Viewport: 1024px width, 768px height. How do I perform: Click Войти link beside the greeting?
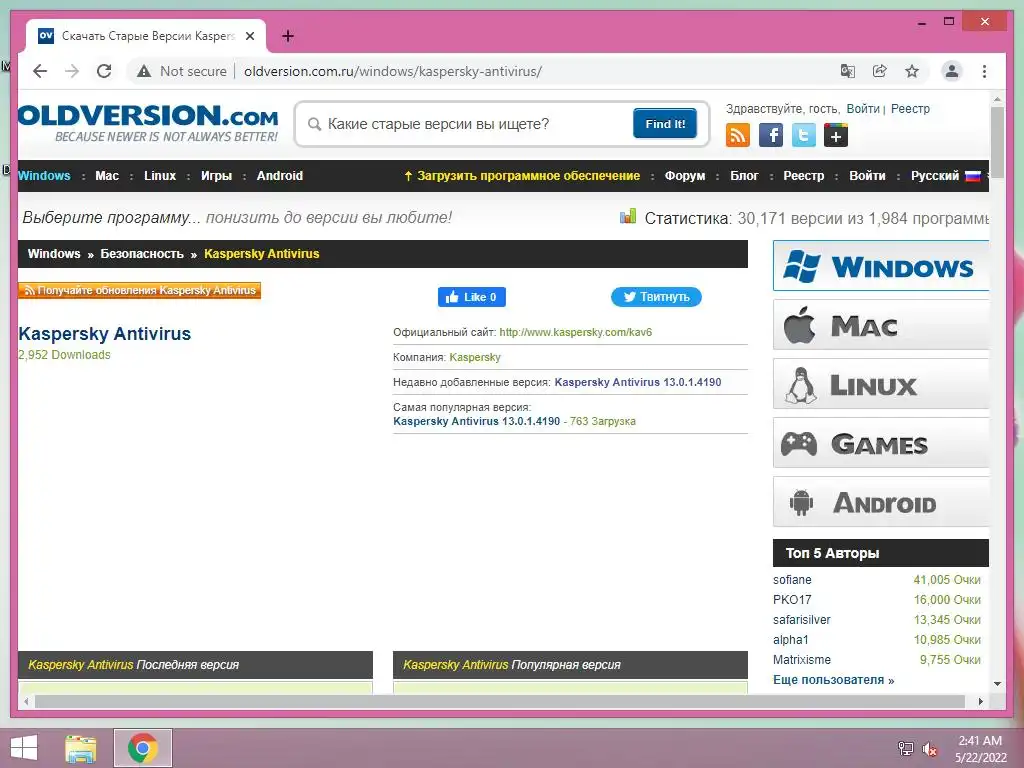863,109
